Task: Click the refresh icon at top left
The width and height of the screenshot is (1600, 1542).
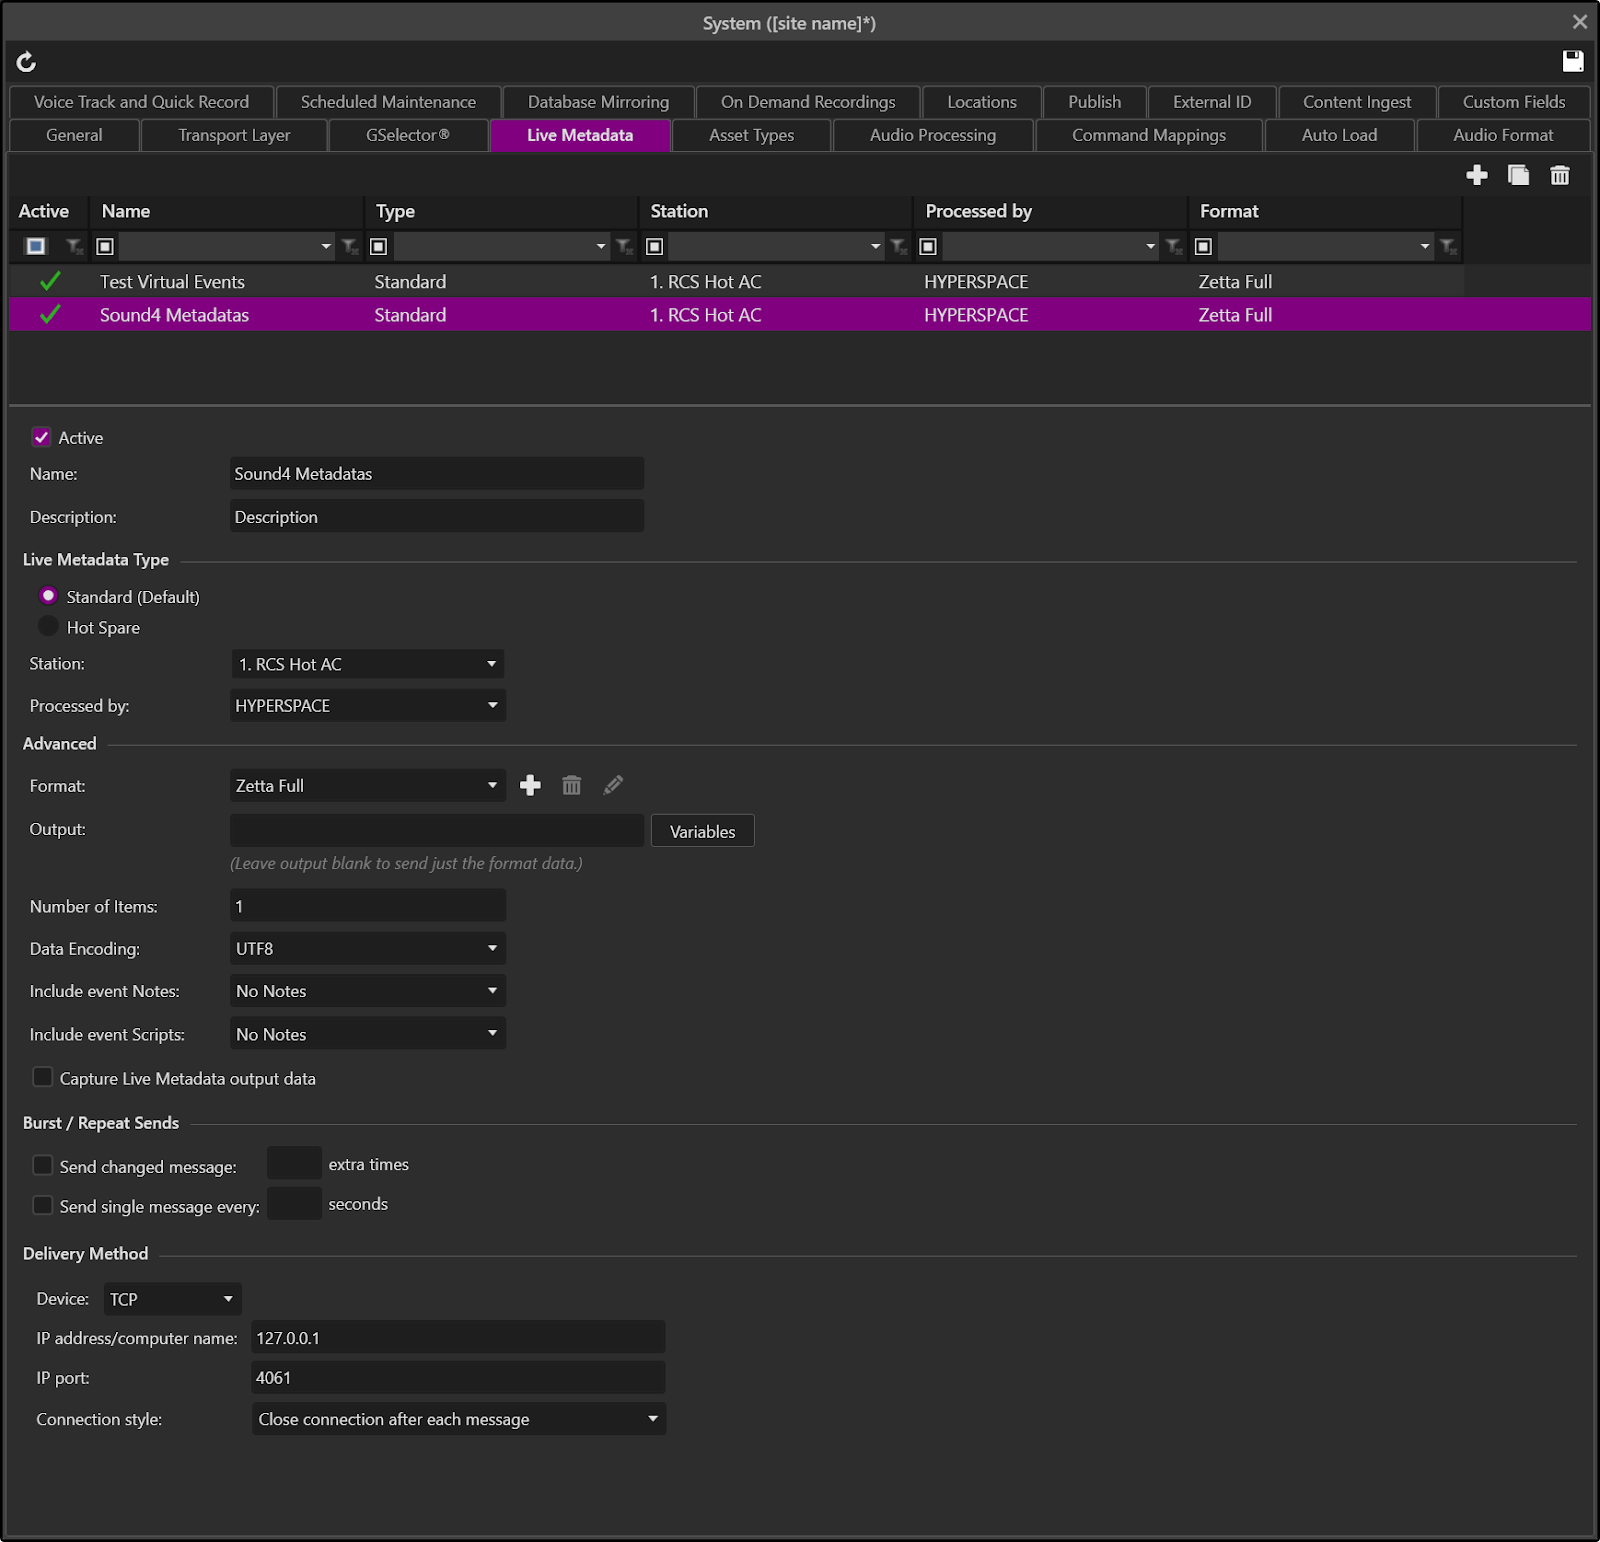Action: (26, 62)
